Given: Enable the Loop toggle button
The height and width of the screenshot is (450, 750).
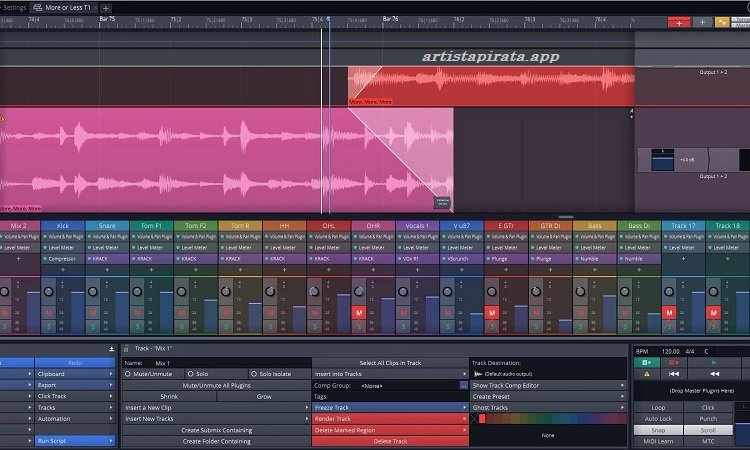Looking at the screenshot, I should (x=658, y=407).
